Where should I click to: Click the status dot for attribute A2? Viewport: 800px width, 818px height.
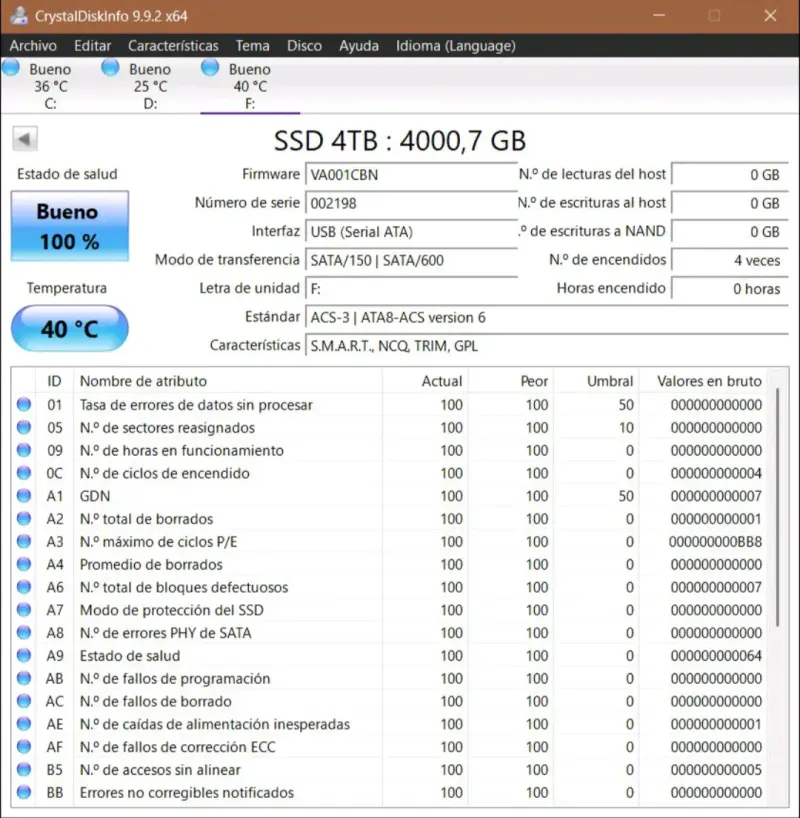pyautogui.click(x=24, y=519)
